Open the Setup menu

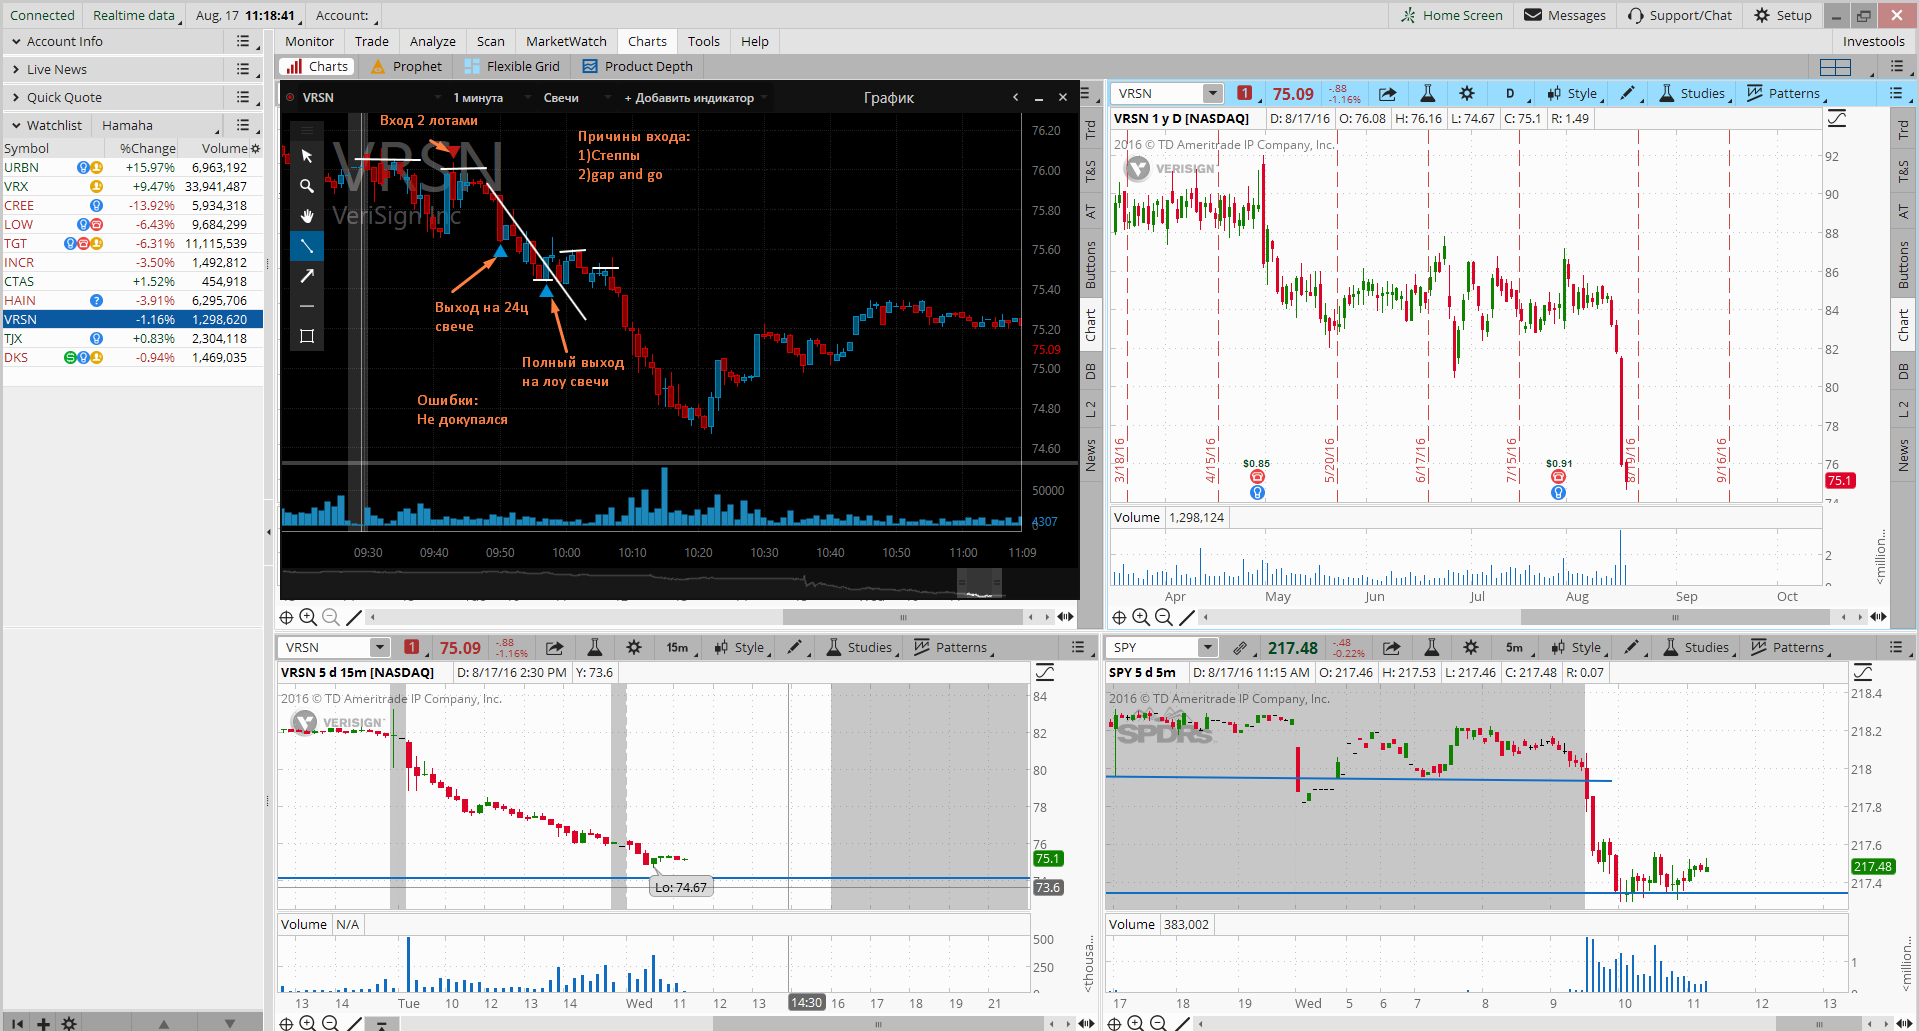click(x=1783, y=15)
